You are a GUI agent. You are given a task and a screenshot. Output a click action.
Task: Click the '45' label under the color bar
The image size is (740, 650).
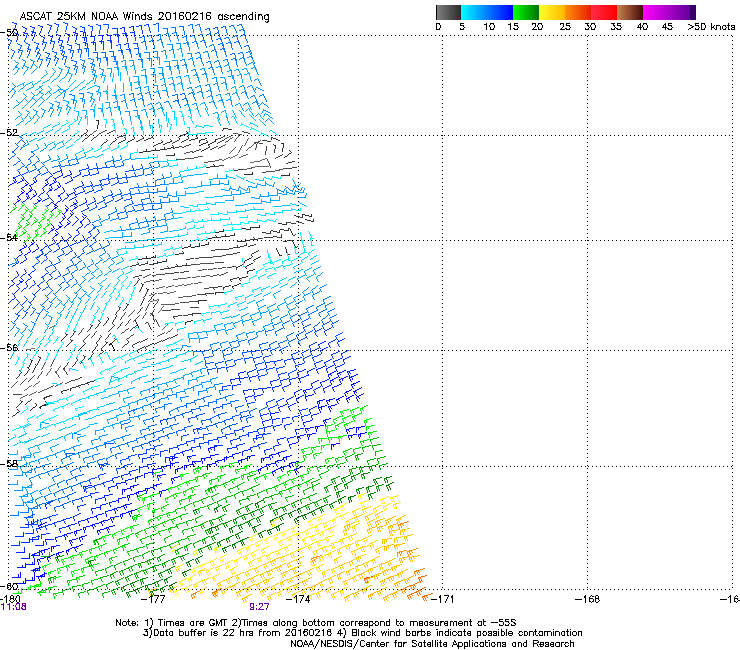tap(667, 27)
